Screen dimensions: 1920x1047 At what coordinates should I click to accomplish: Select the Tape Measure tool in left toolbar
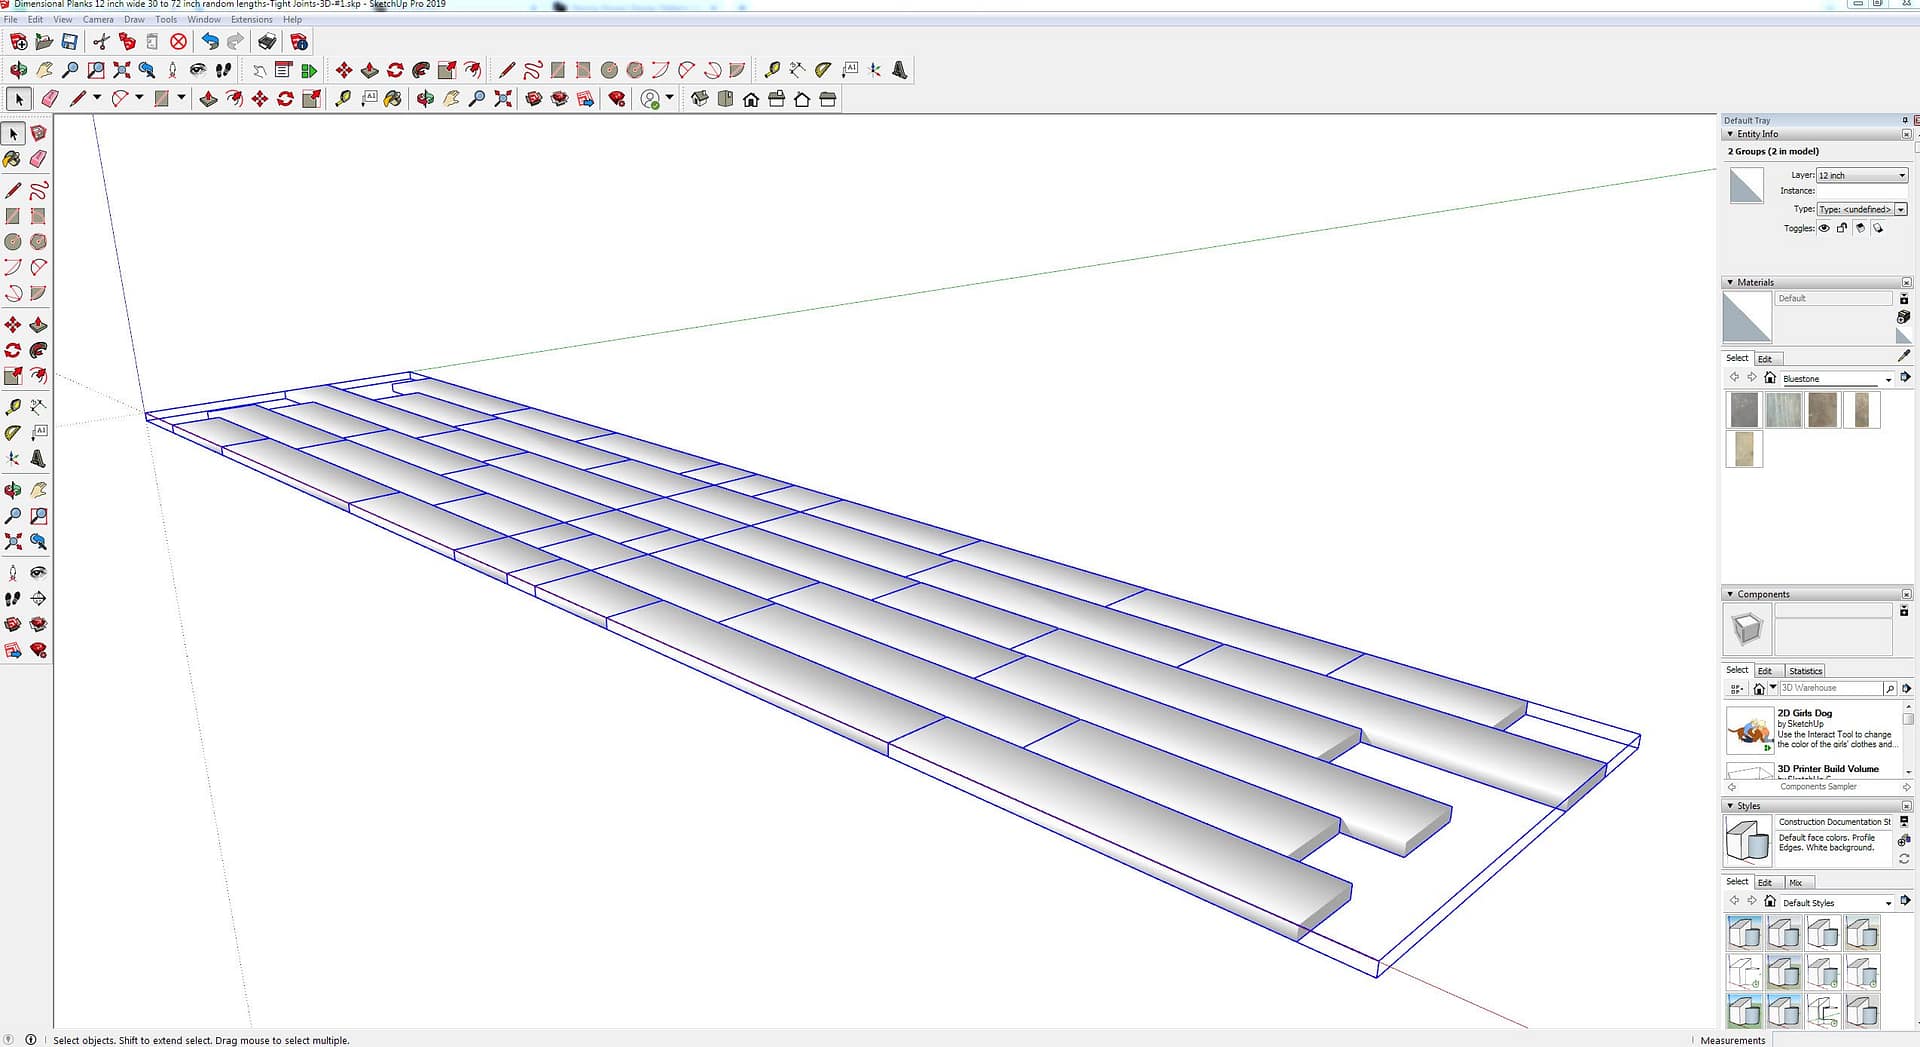tap(12, 407)
